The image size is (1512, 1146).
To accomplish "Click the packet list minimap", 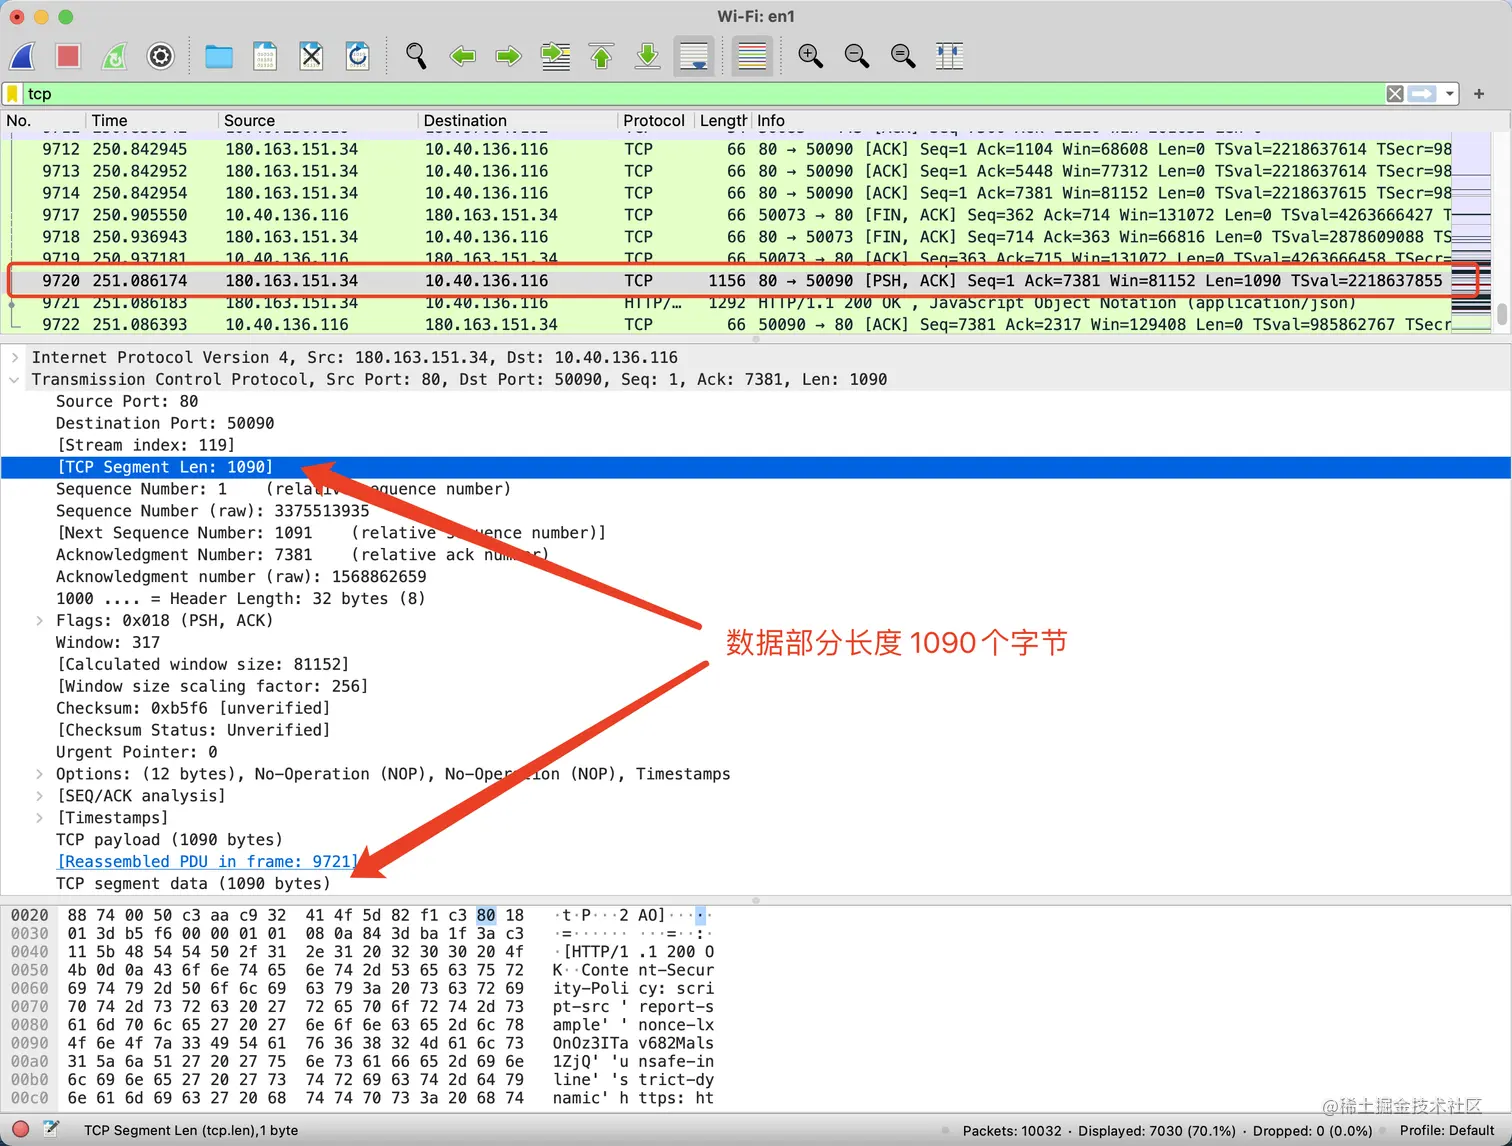I will click(1471, 233).
